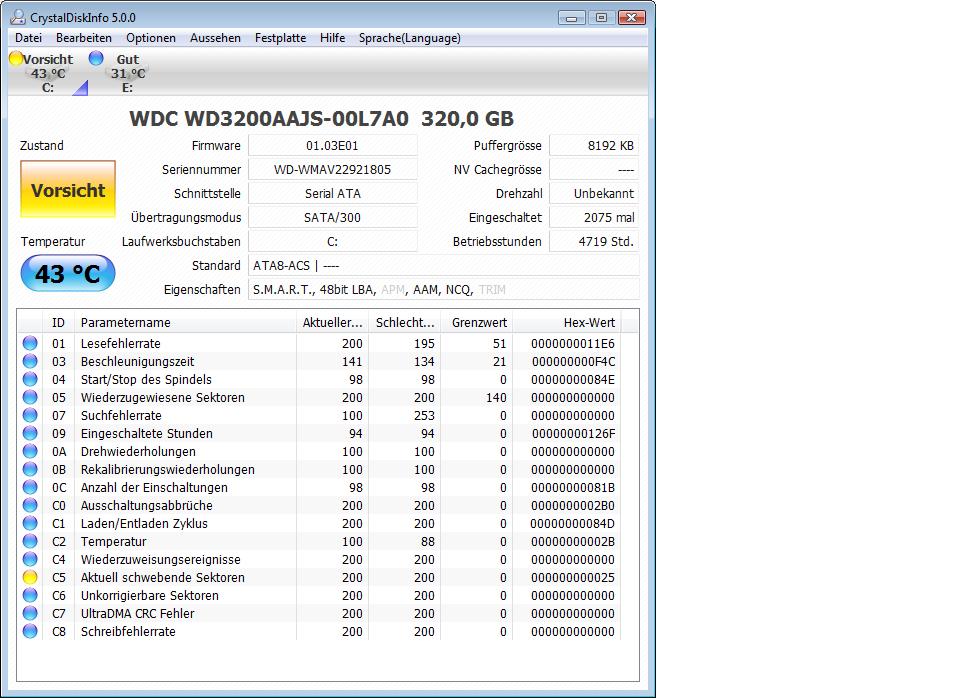Click the Parametername column header

(185, 323)
